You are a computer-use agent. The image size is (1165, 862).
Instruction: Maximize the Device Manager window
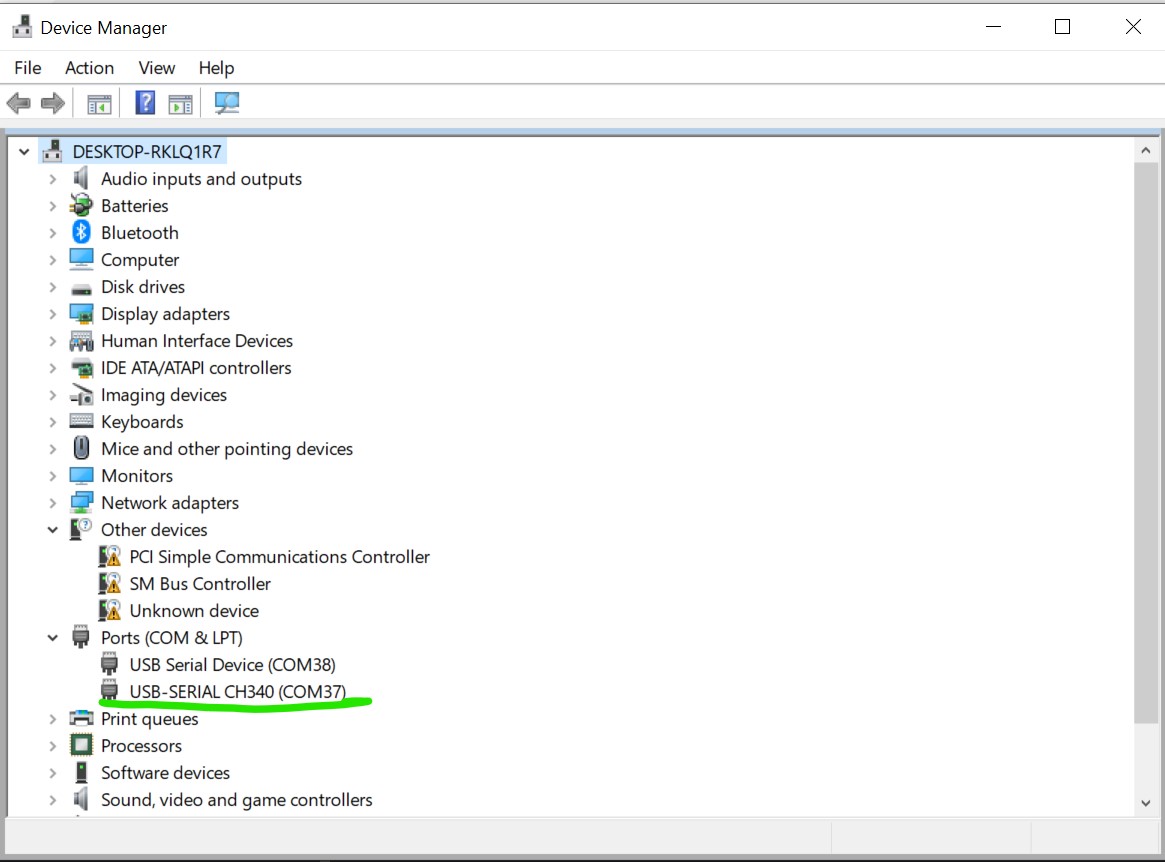tap(1062, 27)
